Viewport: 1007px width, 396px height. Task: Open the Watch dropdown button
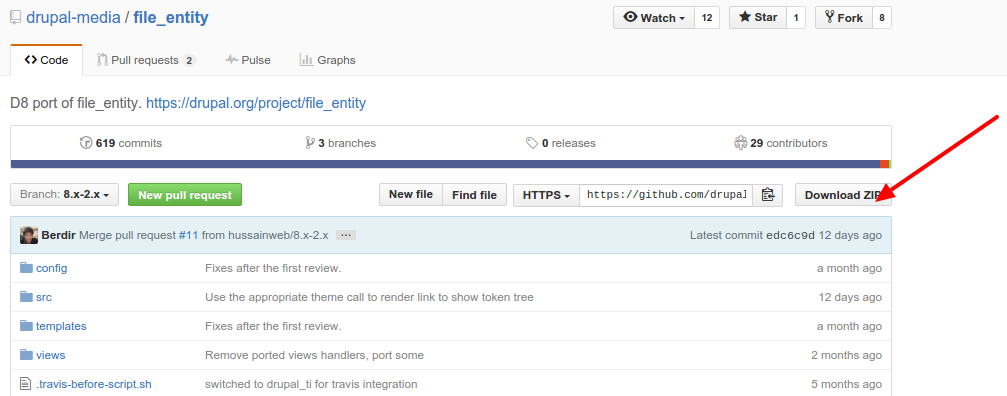pos(654,18)
